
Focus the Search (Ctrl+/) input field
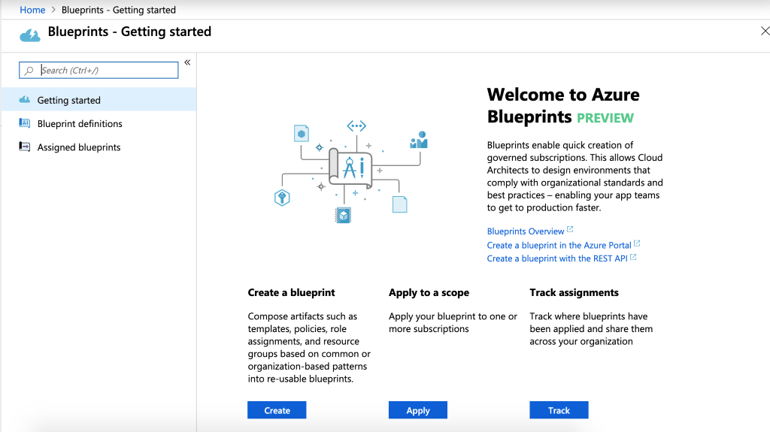pos(99,70)
